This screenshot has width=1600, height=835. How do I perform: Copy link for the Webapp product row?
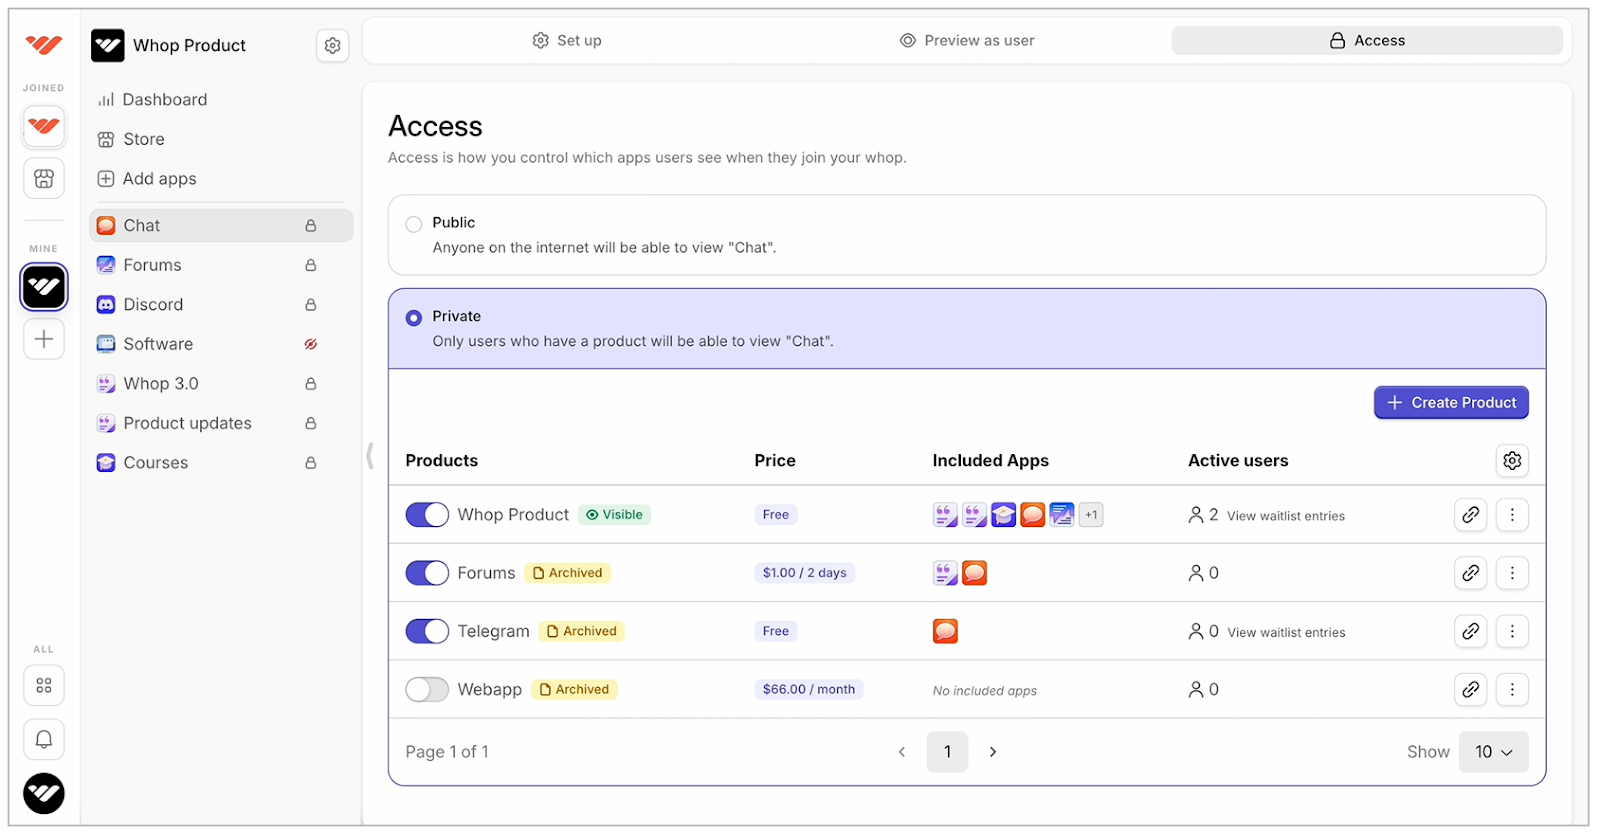tap(1470, 689)
